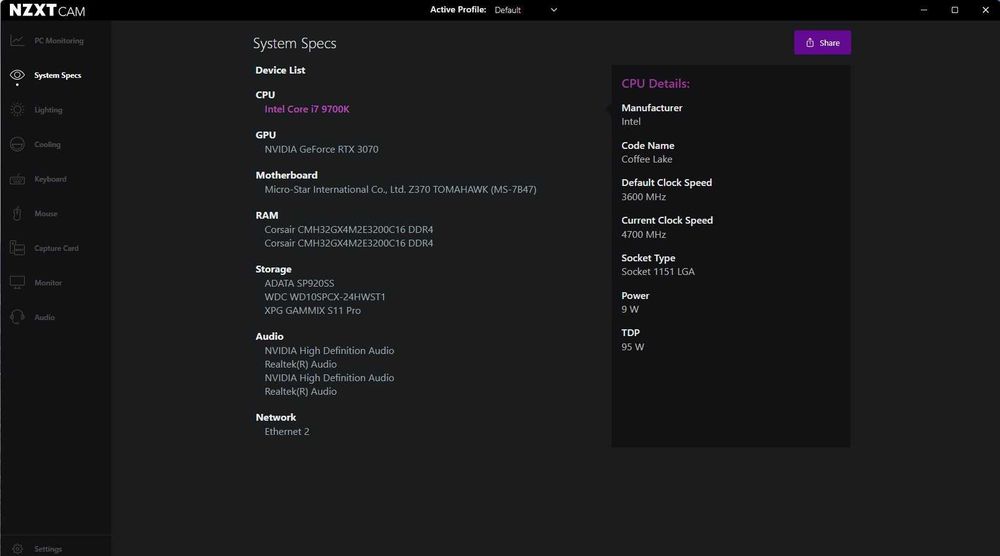
Task: Click the System Specs eye icon
Action: tap(17, 75)
